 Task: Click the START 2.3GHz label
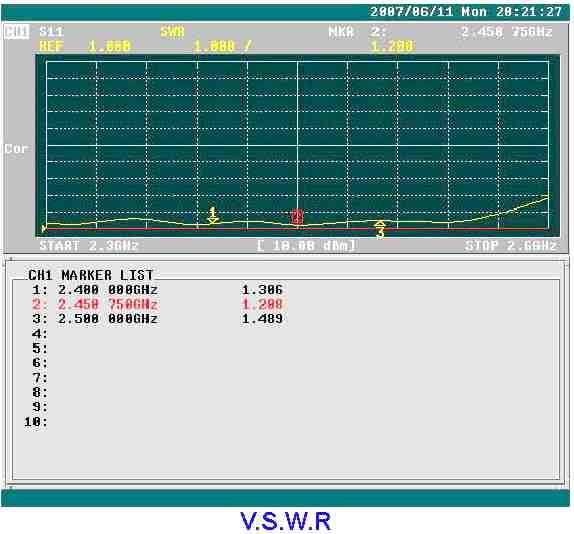[89, 246]
